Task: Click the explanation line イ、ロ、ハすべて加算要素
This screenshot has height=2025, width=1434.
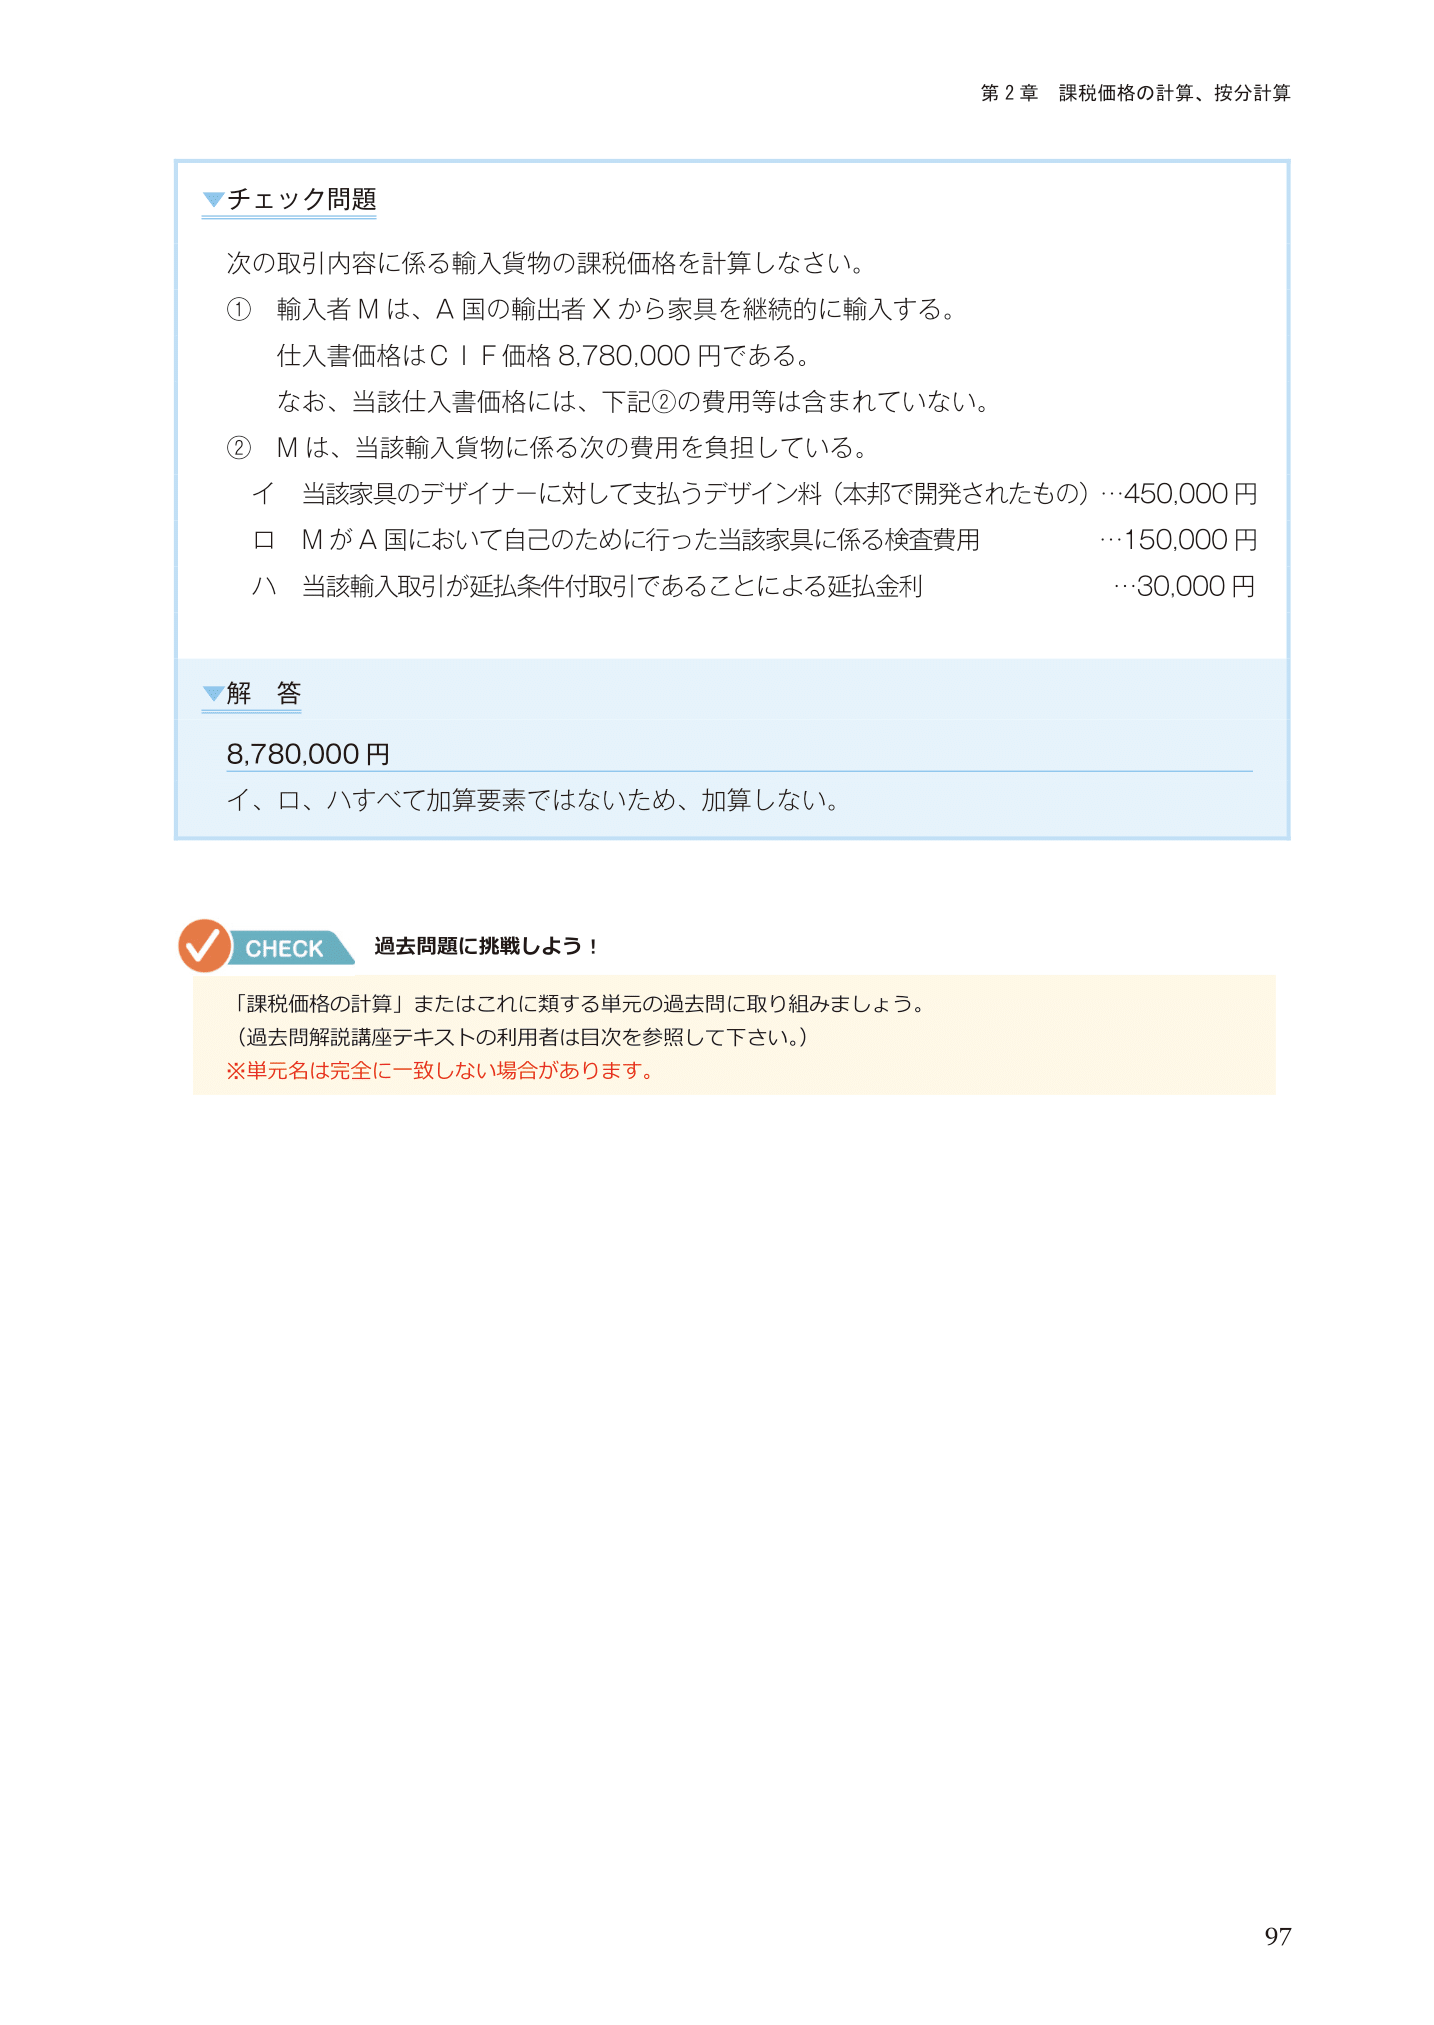Action: point(533,800)
